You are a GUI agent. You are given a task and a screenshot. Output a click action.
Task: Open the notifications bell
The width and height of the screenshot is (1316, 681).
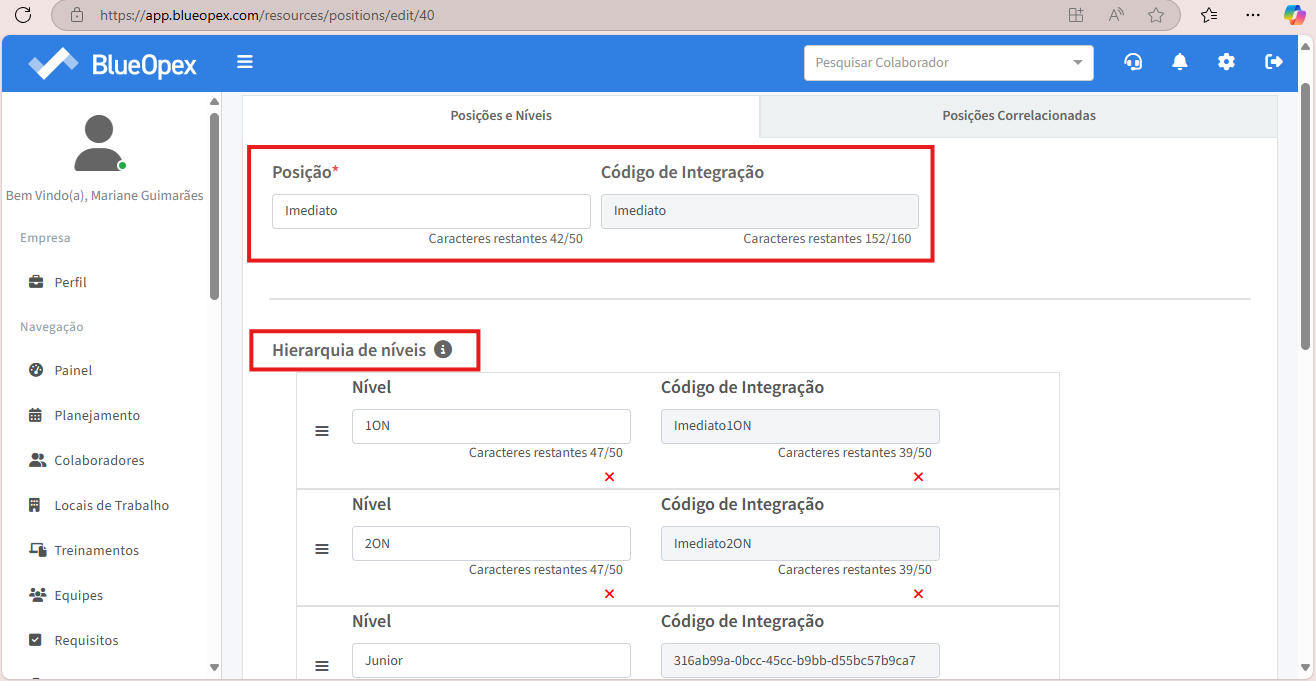pyautogui.click(x=1180, y=62)
